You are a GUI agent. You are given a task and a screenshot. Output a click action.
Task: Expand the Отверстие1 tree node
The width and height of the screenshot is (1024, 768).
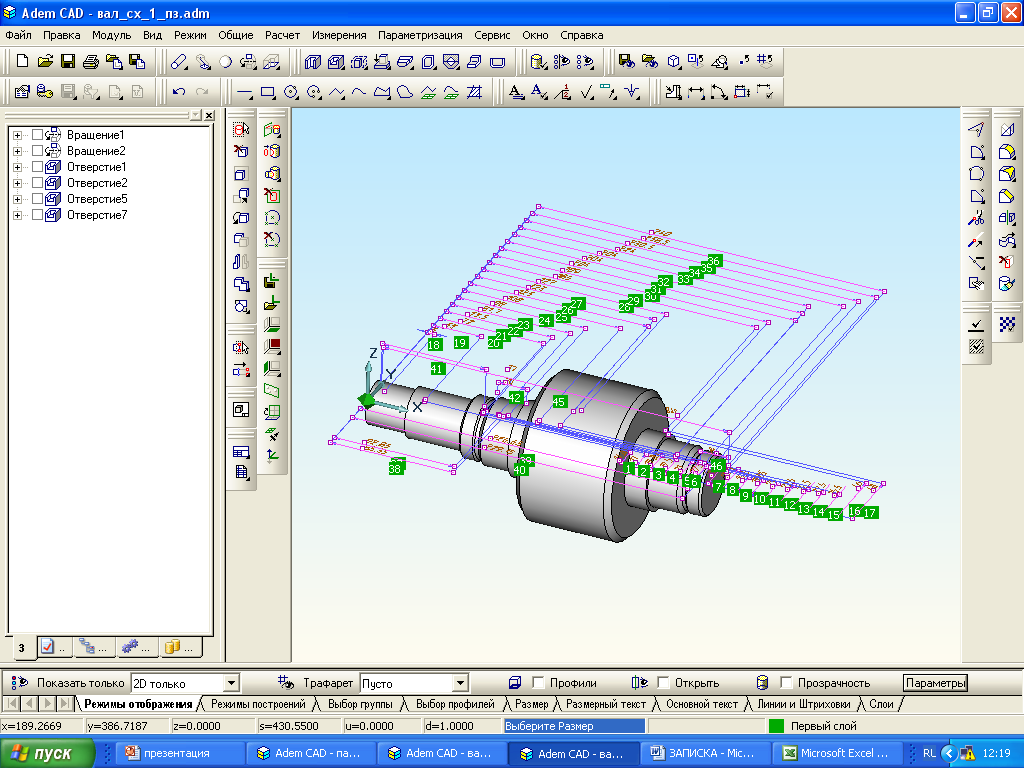[18, 167]
